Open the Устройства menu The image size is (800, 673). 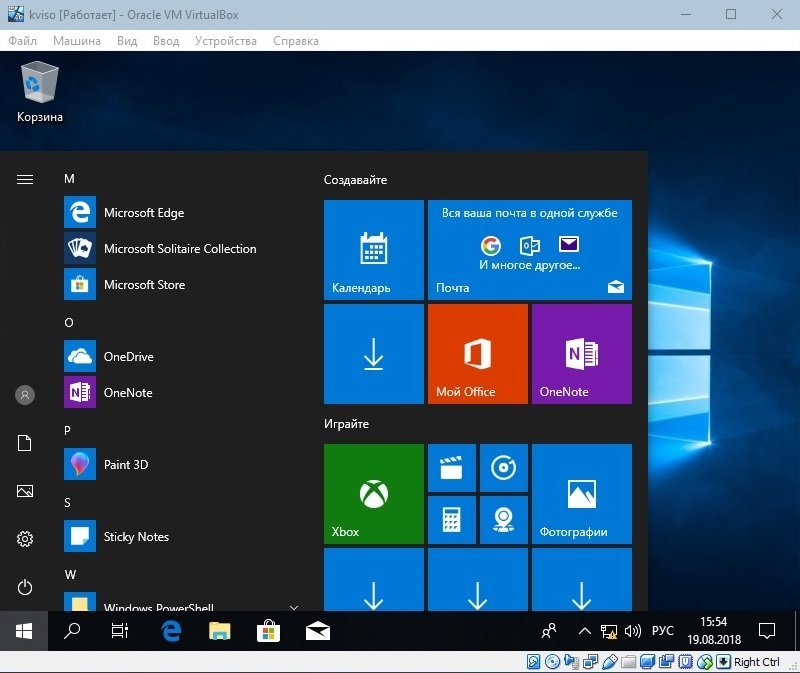(226, 41)
